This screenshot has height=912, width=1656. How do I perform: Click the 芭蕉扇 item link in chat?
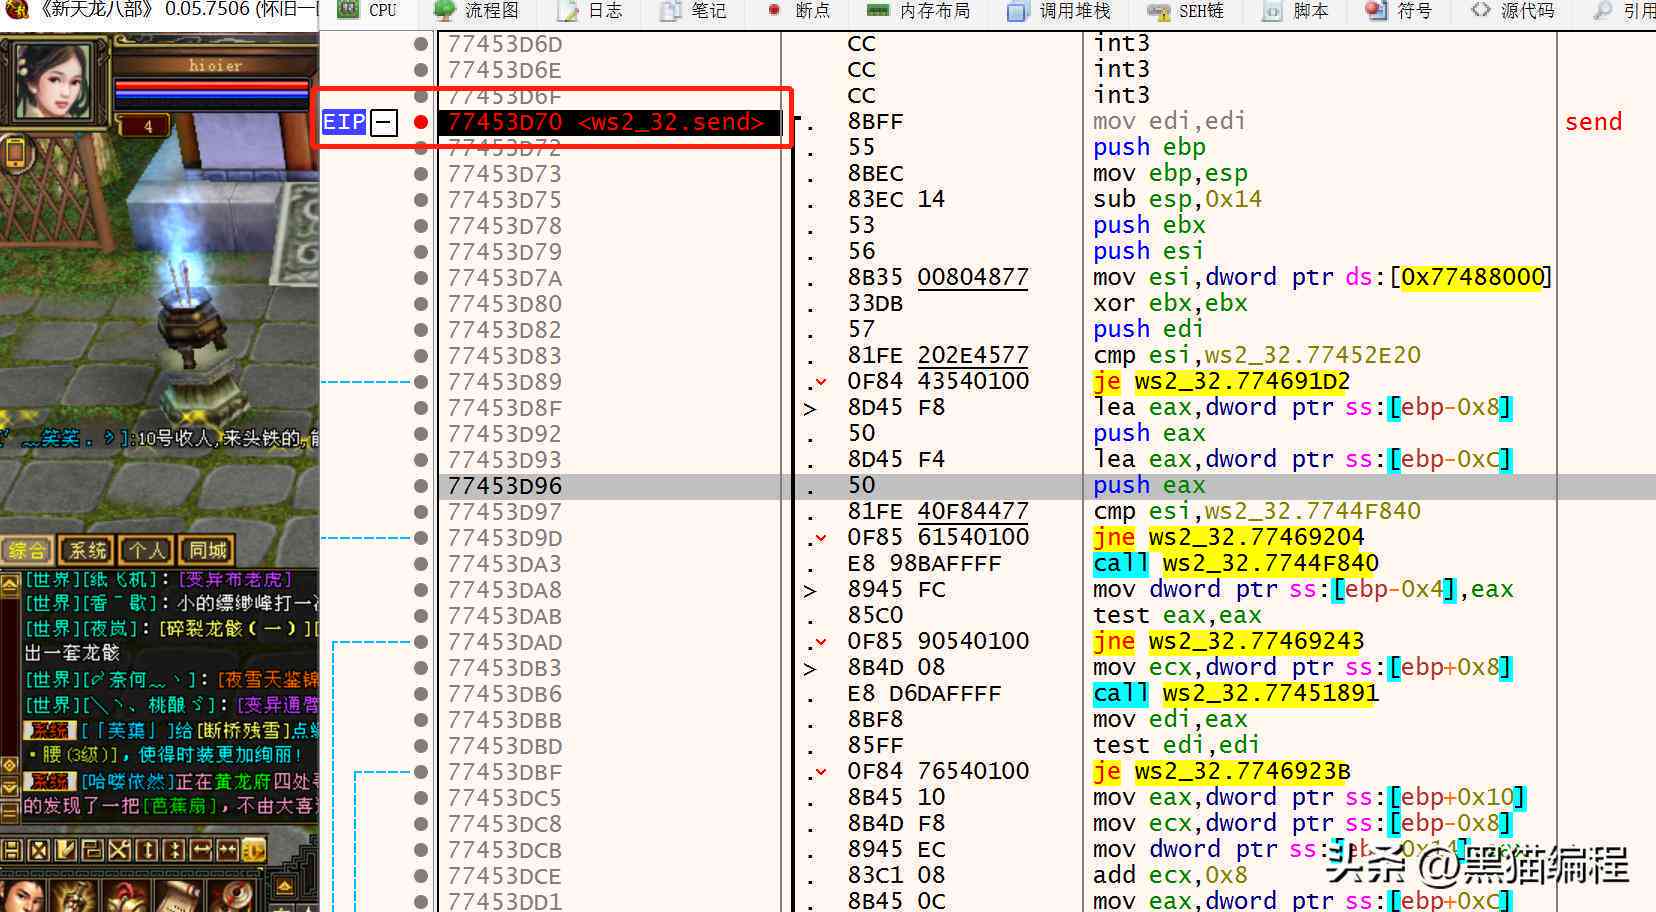(180, 806)
